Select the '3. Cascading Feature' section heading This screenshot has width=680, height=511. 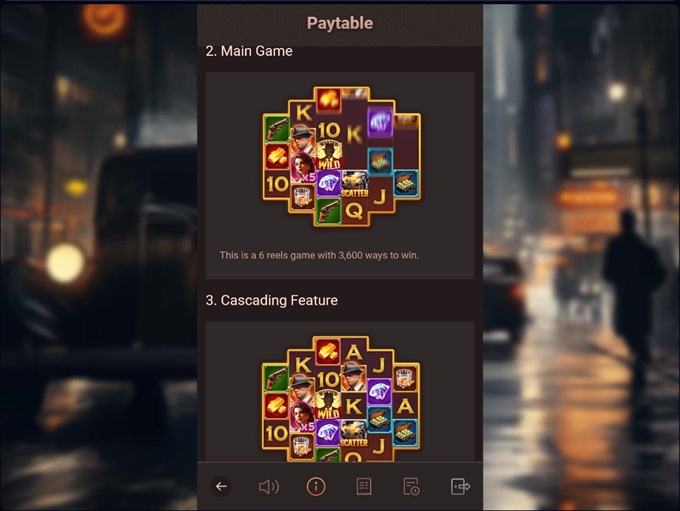pos(271,300)
